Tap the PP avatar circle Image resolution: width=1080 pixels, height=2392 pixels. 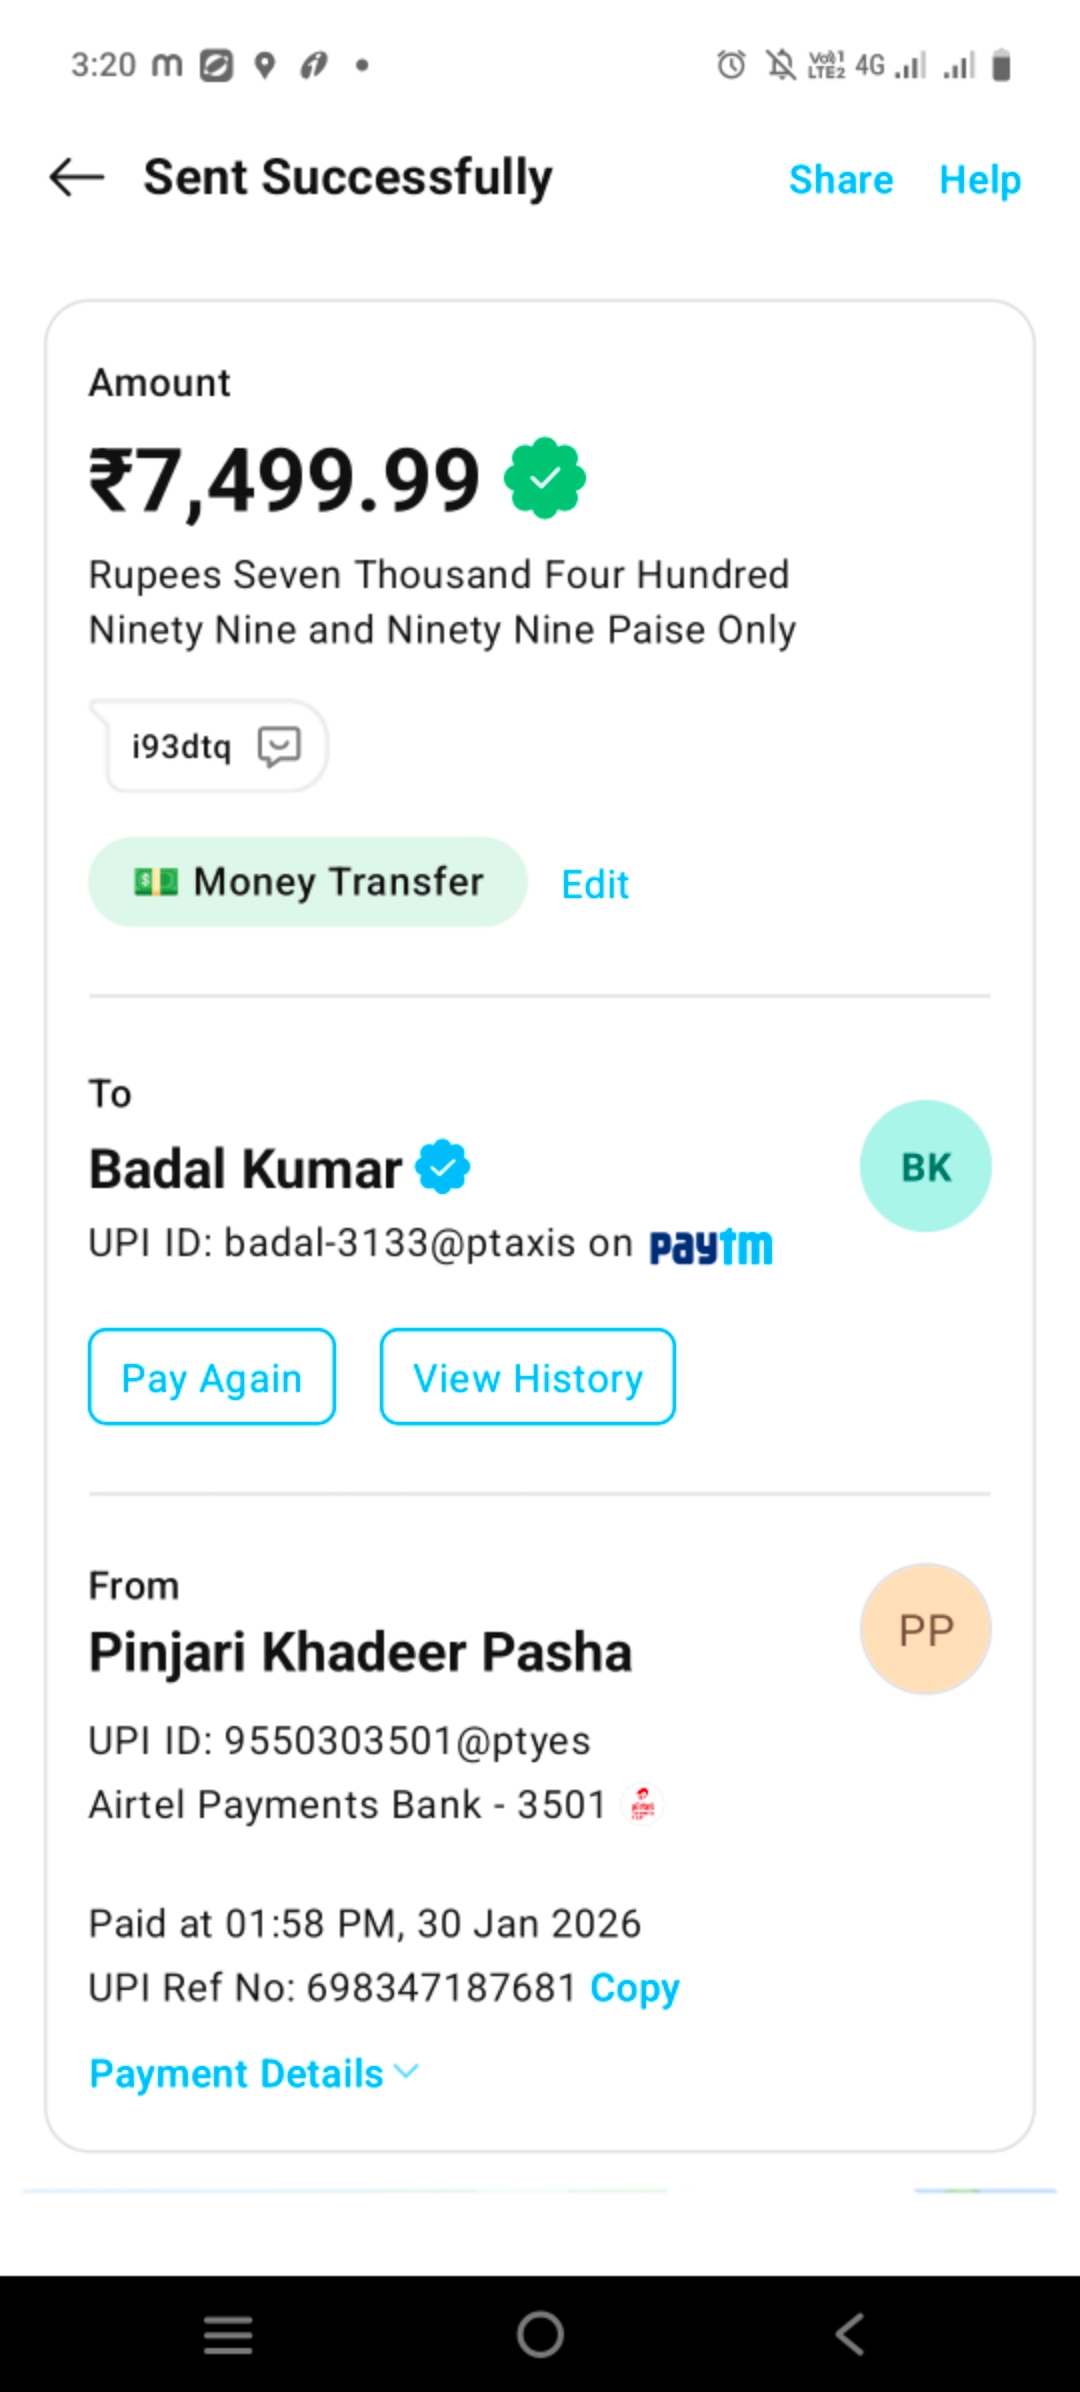tap(925, 1629)
